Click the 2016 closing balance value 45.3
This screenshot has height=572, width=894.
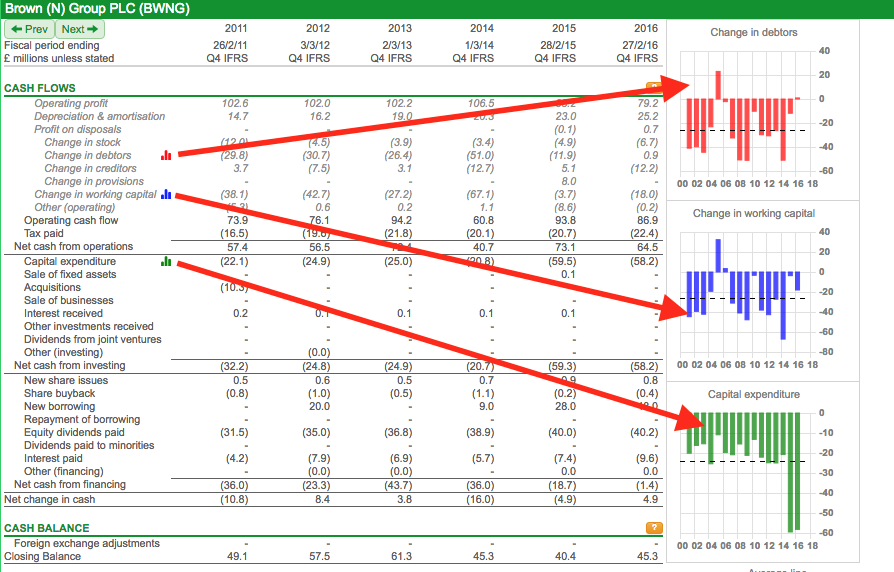(648, 557)
